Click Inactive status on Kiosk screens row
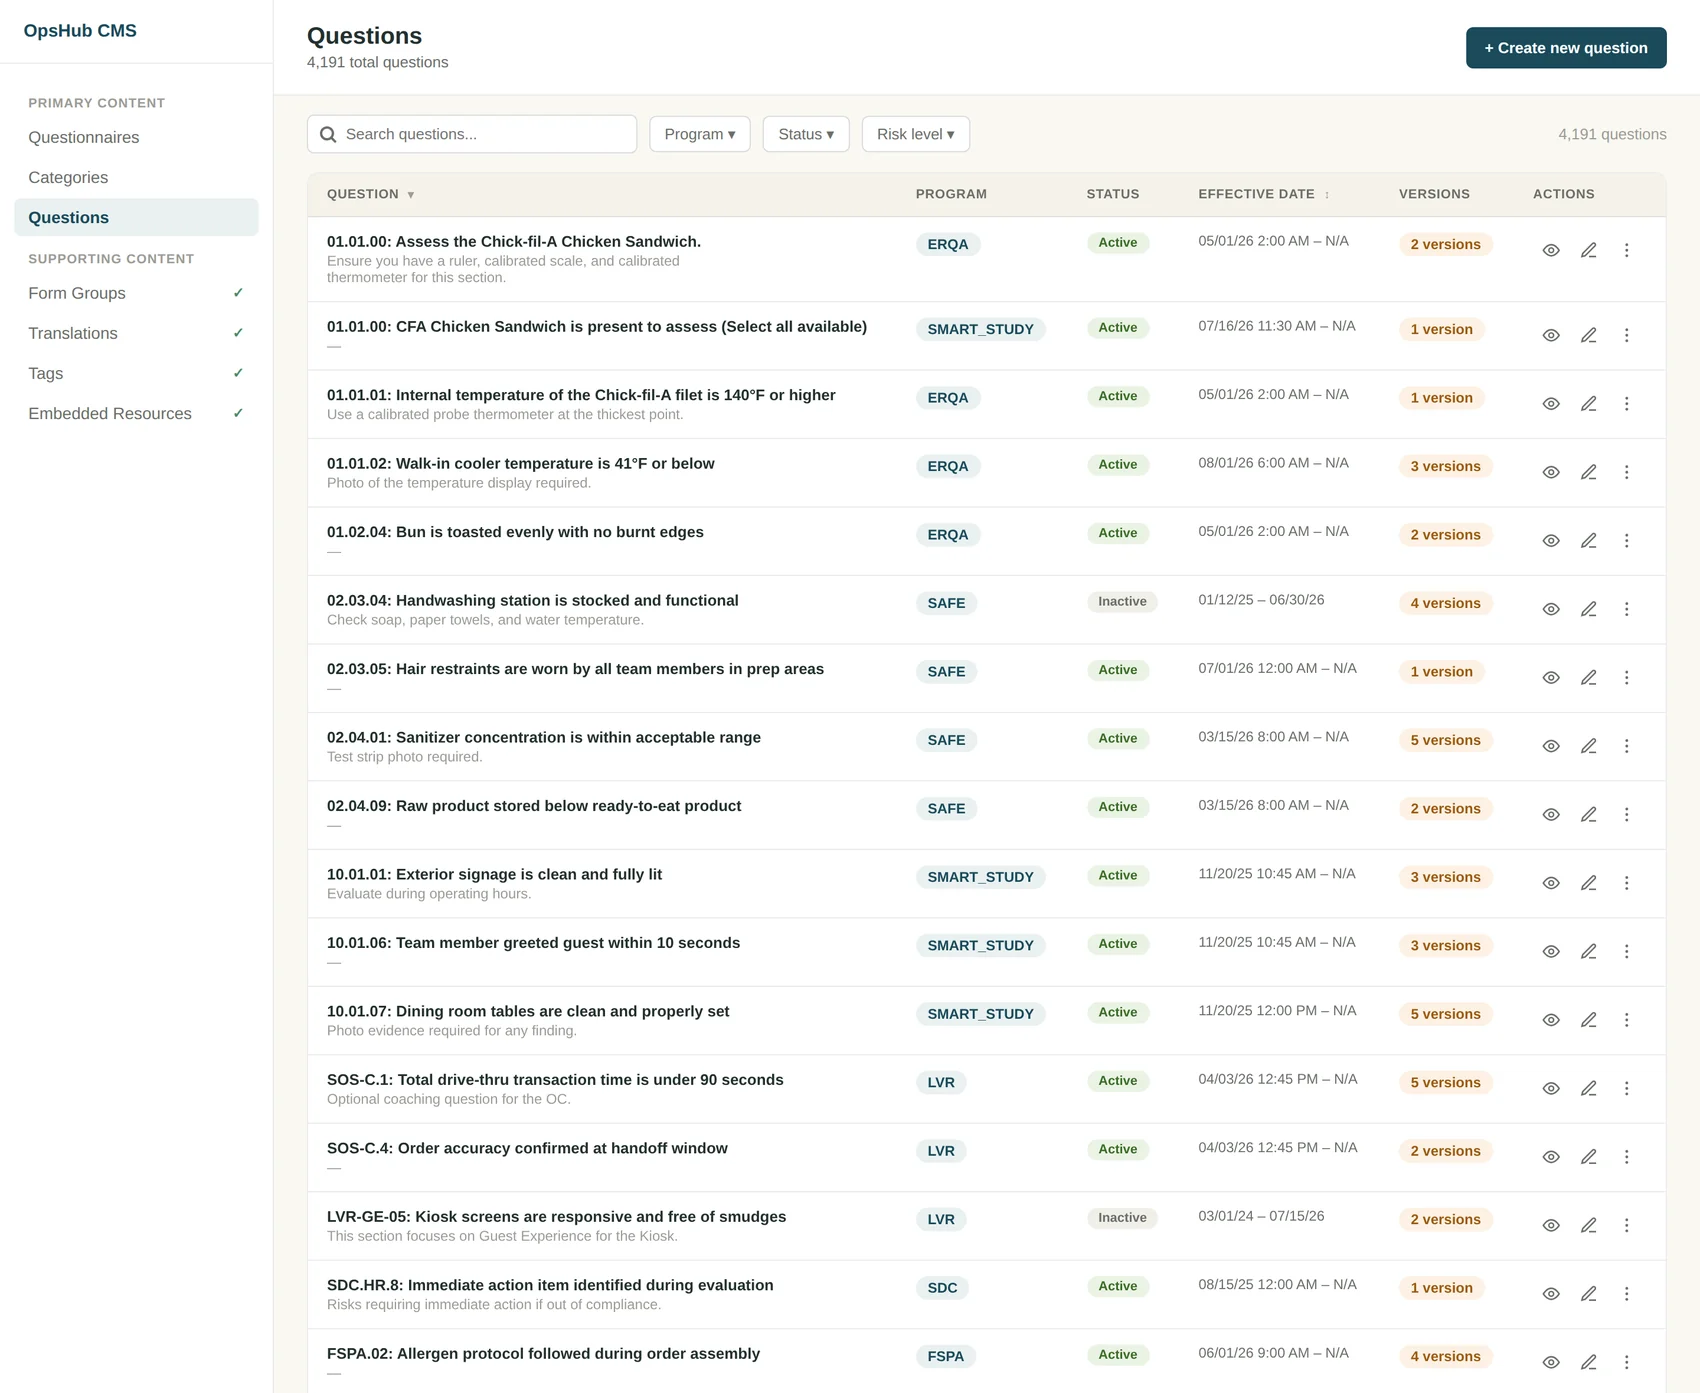This screenshot has width=1700, height=1393. pyautogui.click(x=1122, y=1218)
